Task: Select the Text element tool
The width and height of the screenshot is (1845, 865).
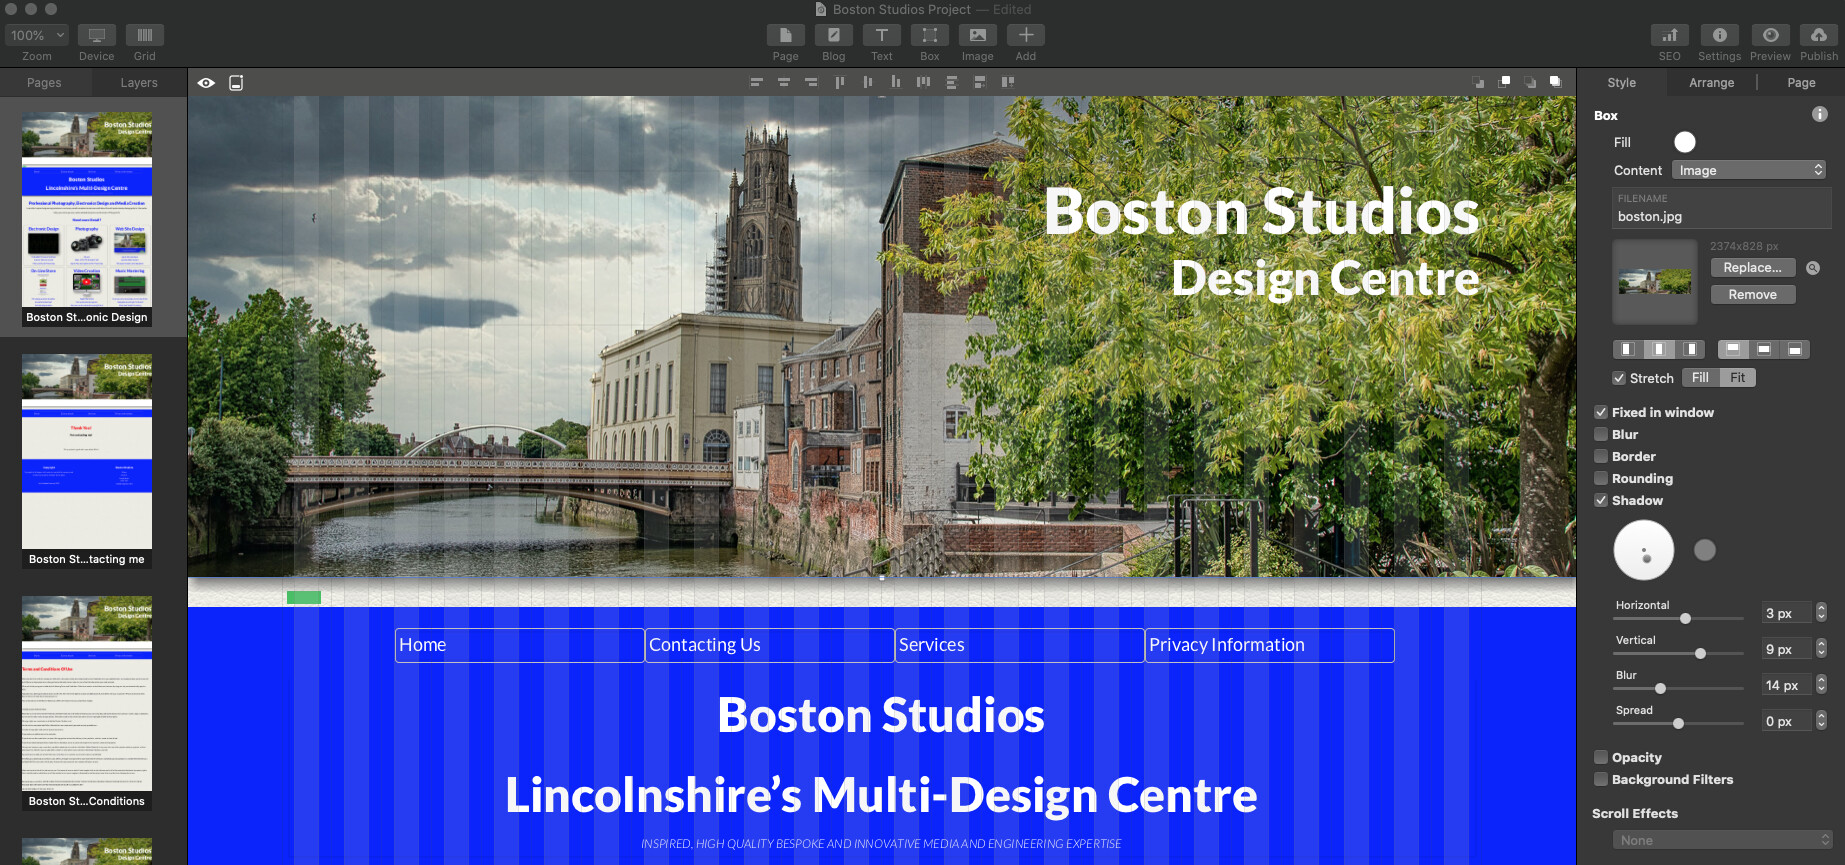Action: coord(882,35)
